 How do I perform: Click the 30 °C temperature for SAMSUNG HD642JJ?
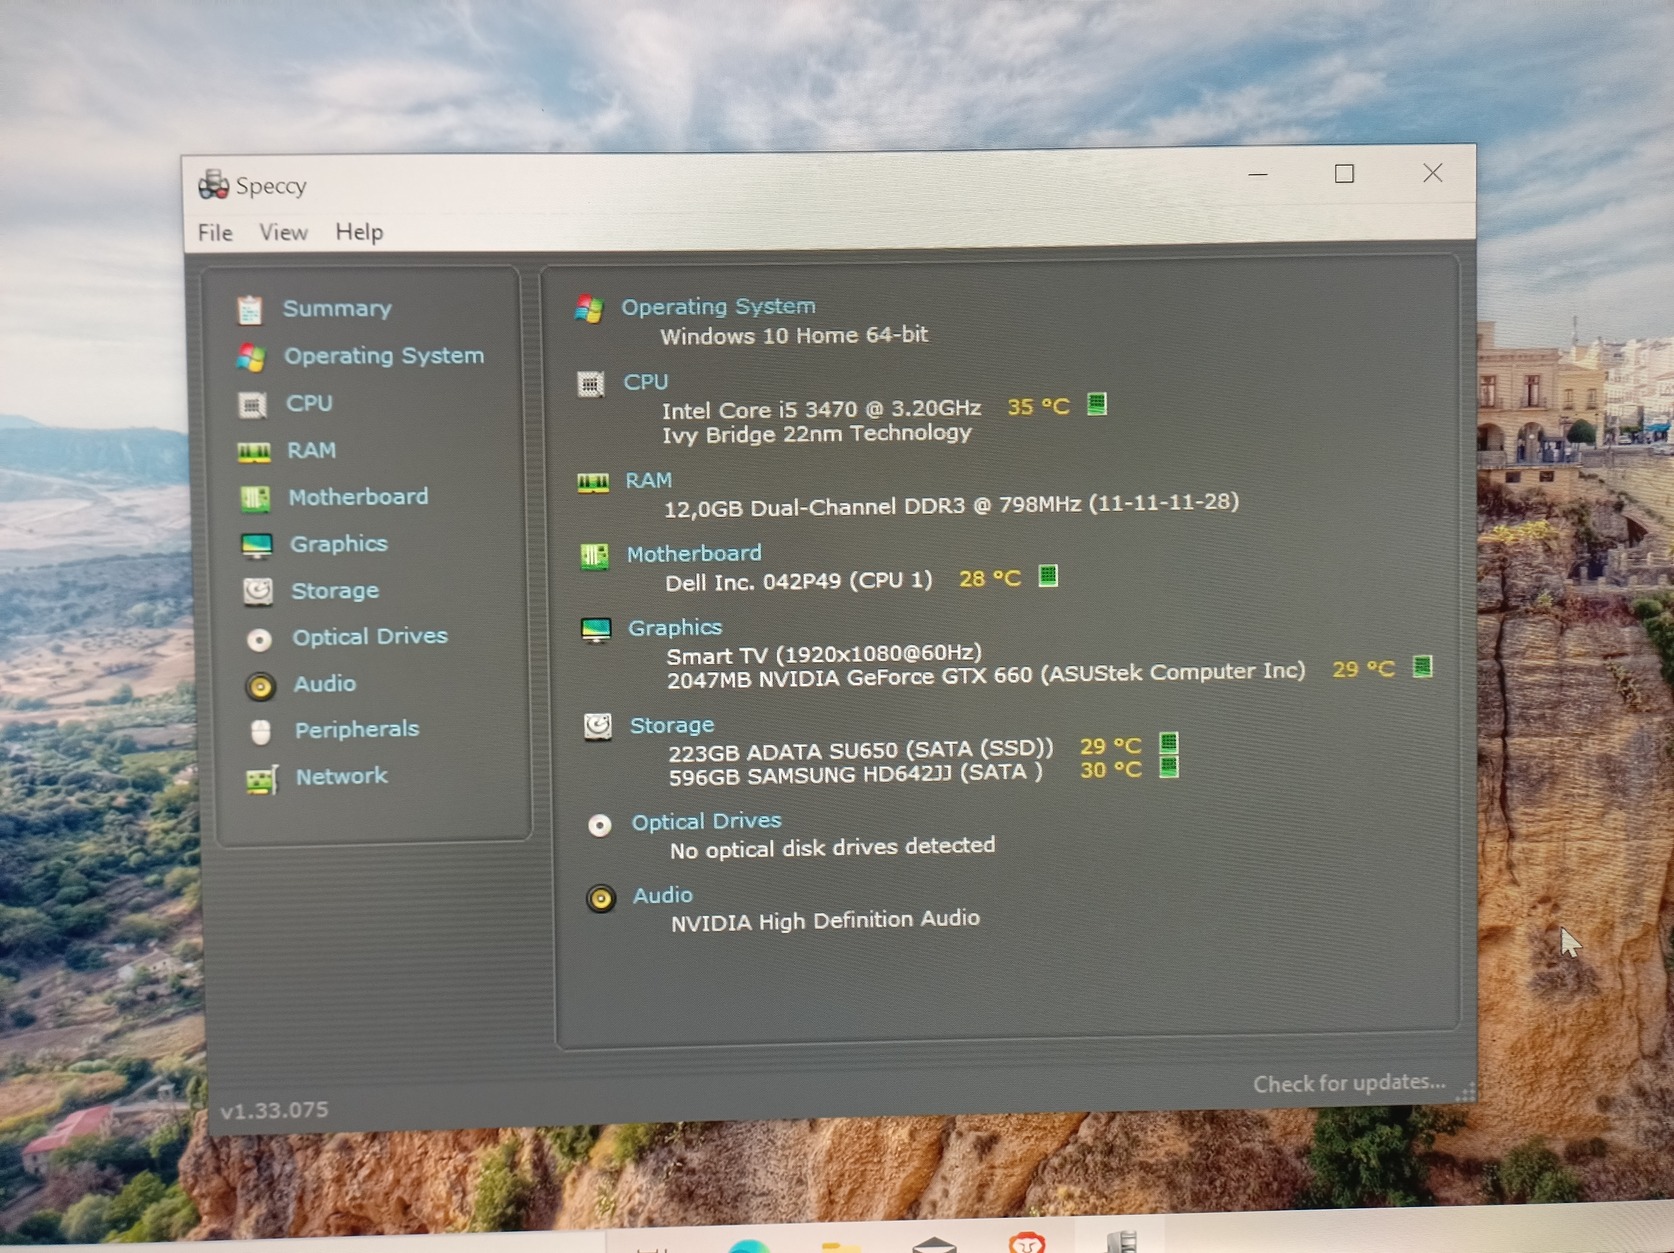point(1110,769)
